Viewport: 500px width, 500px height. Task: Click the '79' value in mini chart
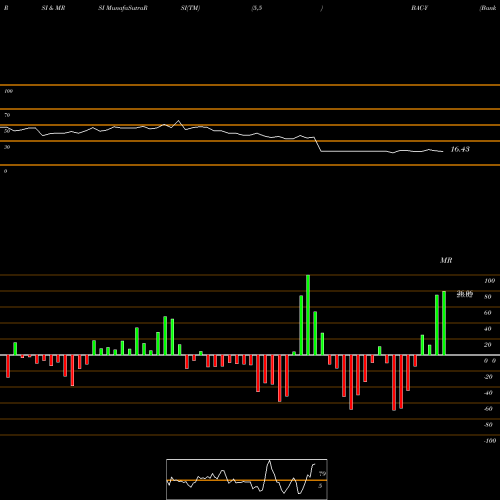click(x=322, y=474)
